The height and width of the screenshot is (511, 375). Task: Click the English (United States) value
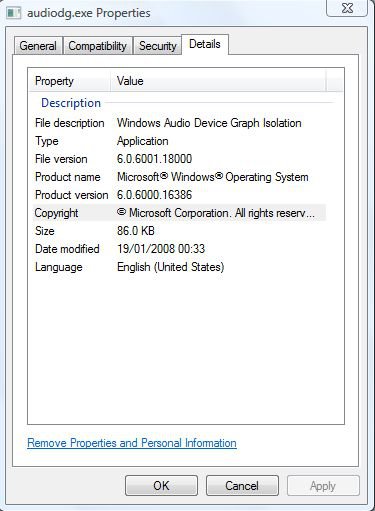[170, 267]
